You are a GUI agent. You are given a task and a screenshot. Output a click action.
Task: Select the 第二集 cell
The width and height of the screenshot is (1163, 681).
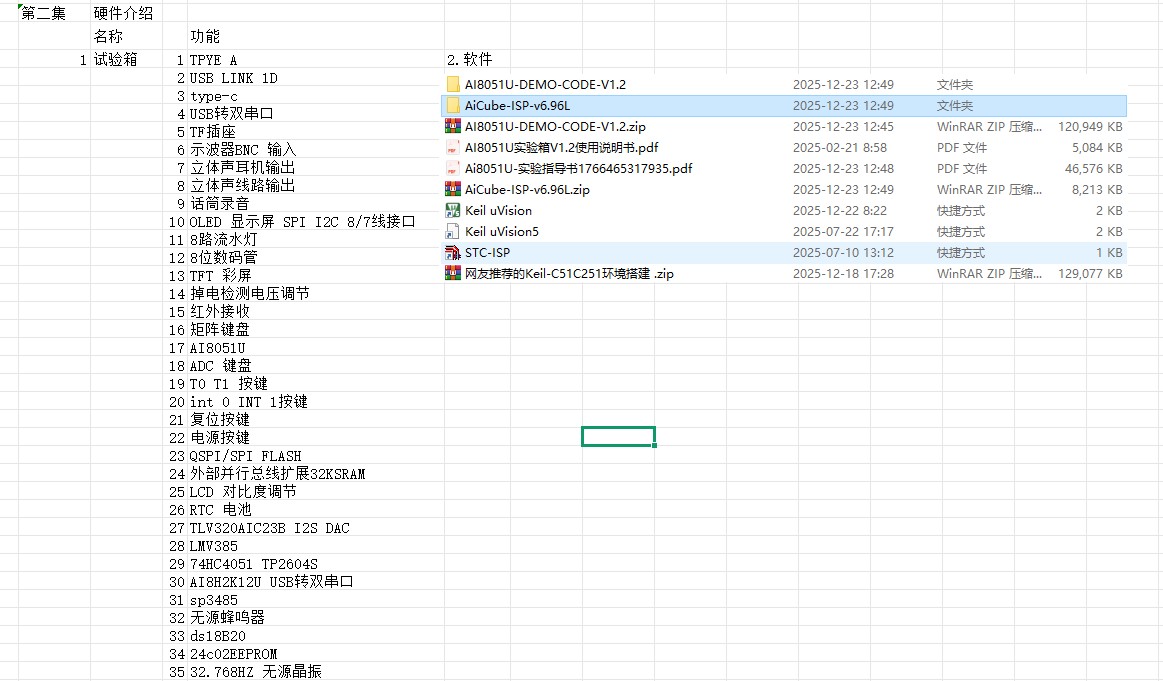40,11
